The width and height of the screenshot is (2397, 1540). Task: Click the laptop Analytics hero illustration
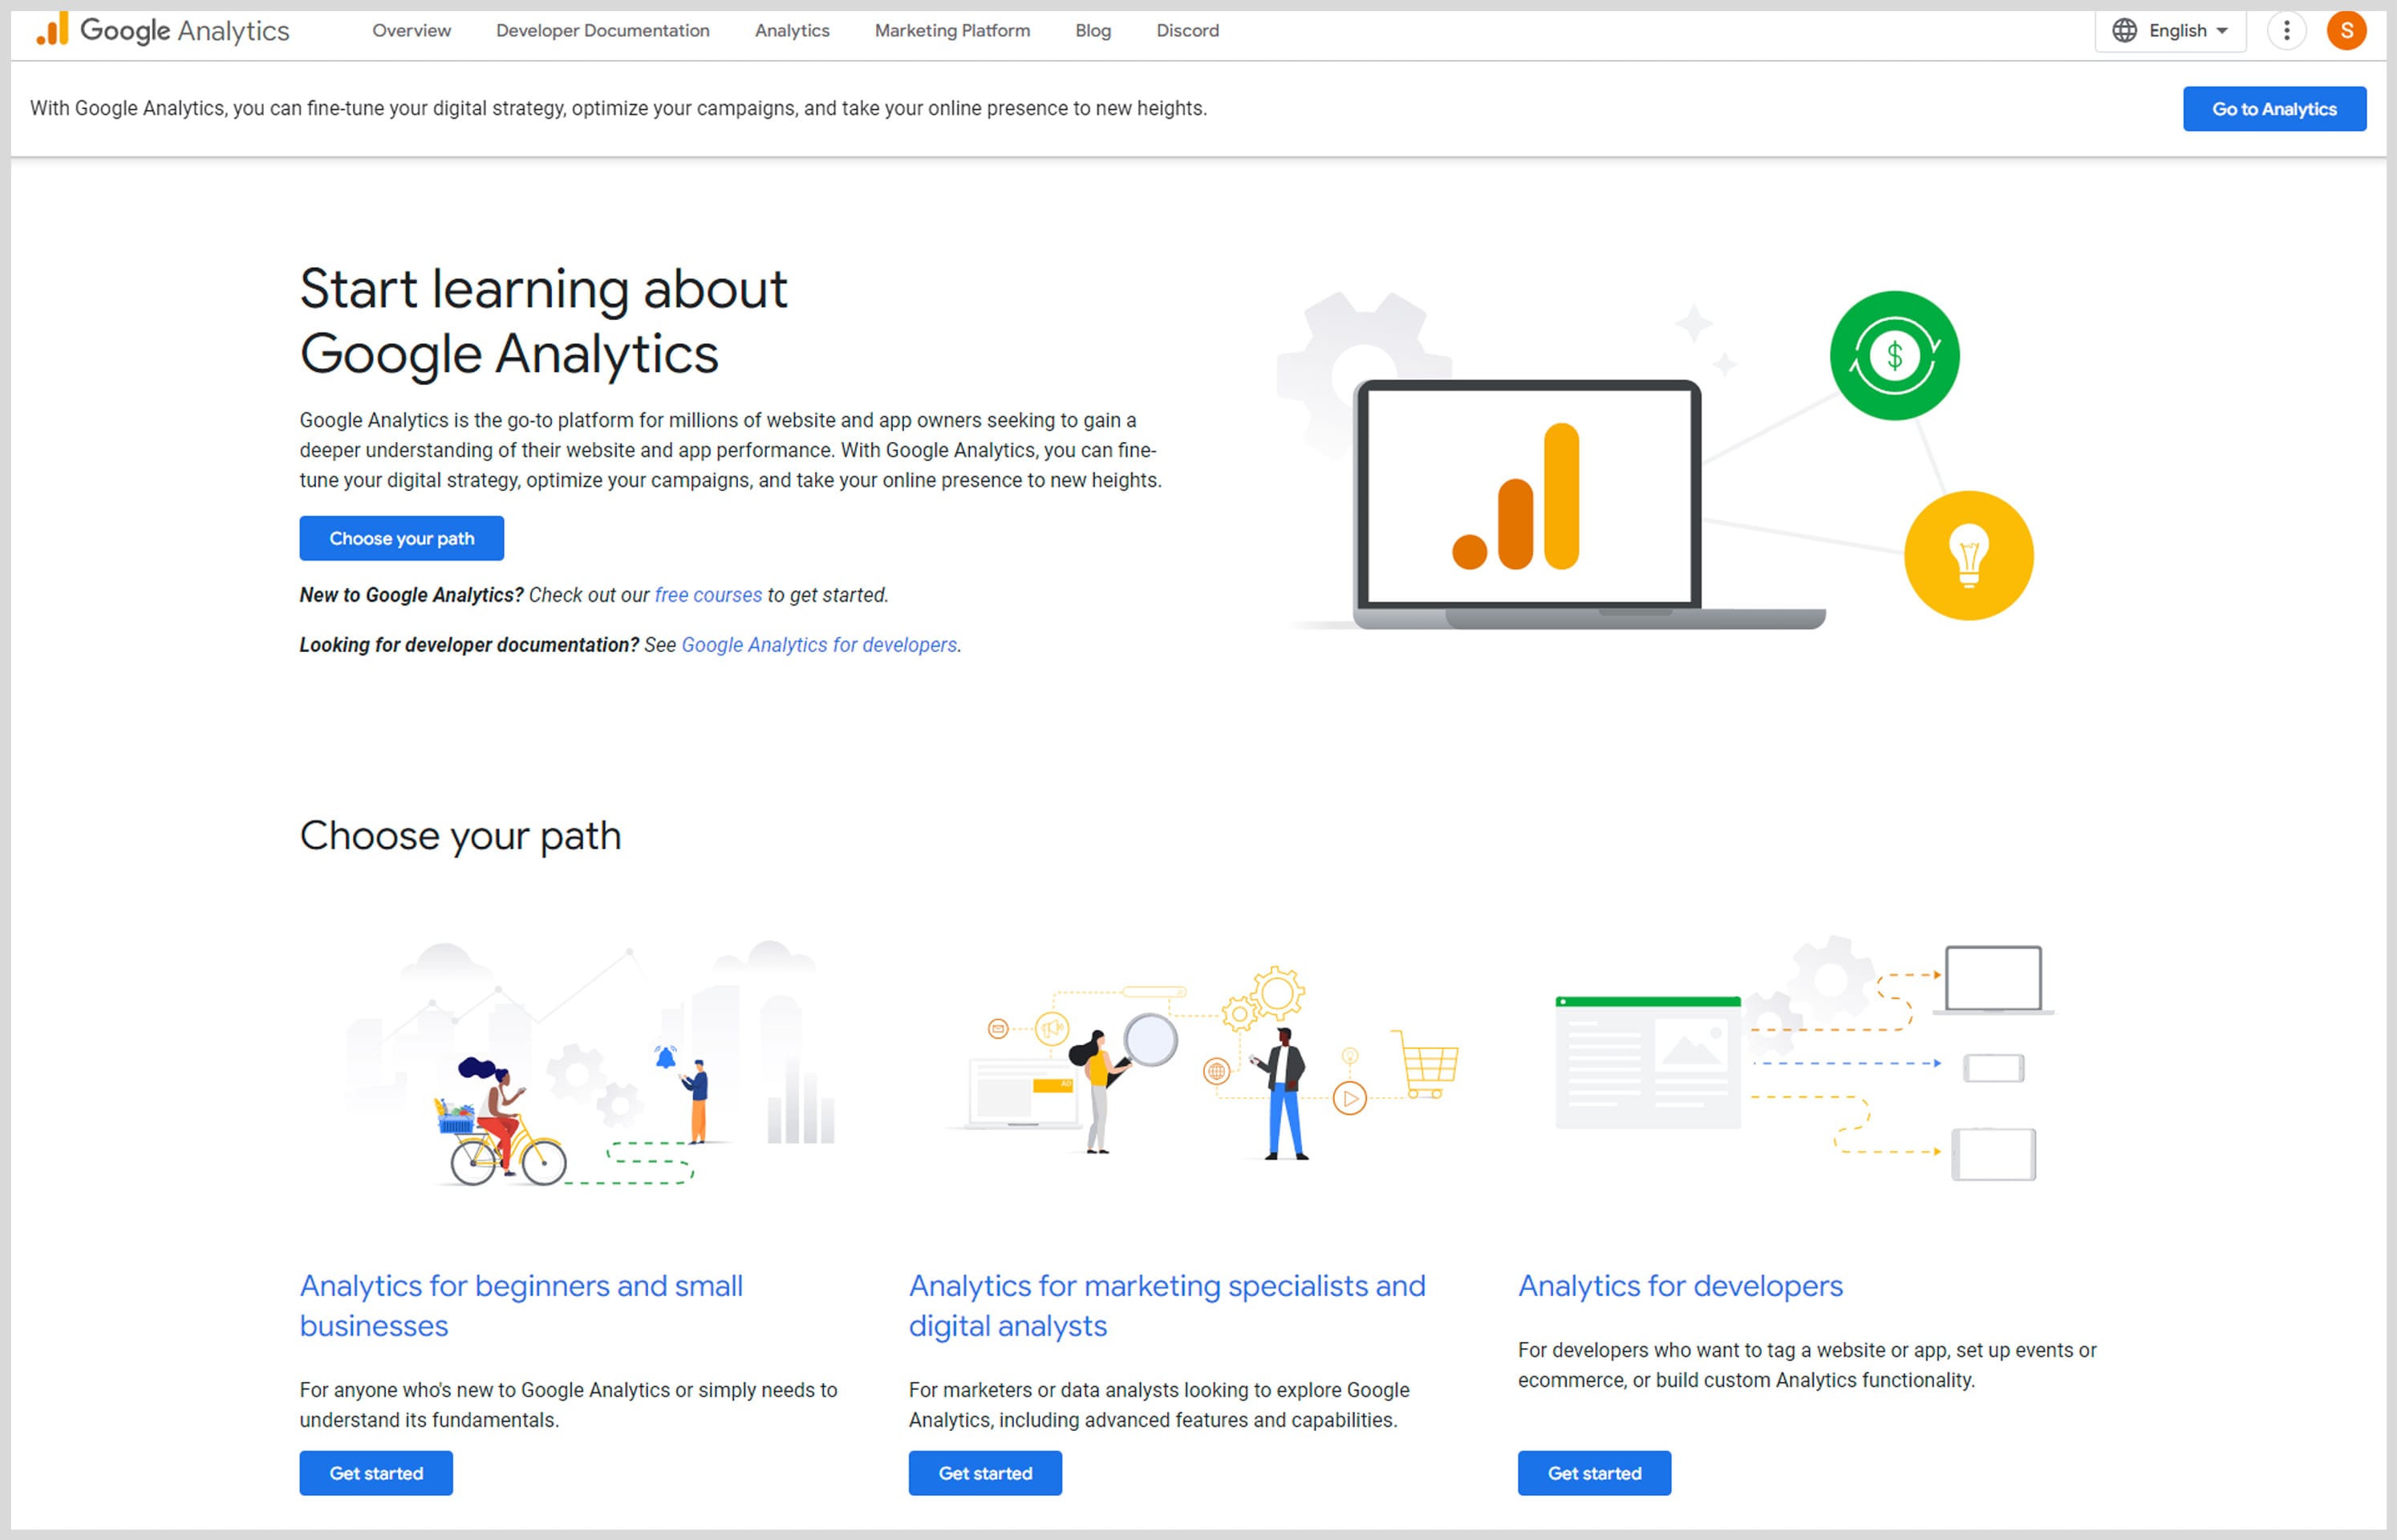point(1590,505)
